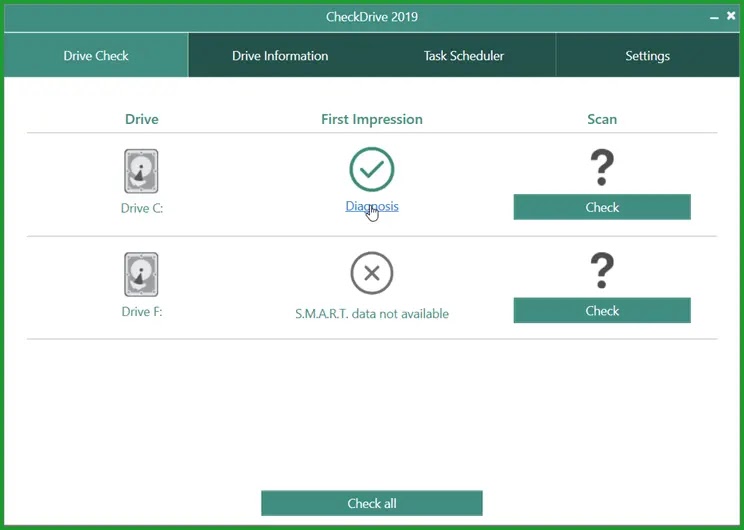Click the gray X status icon for Drive F:
This screenshot has height=530, width=744.
coord(372,273)
